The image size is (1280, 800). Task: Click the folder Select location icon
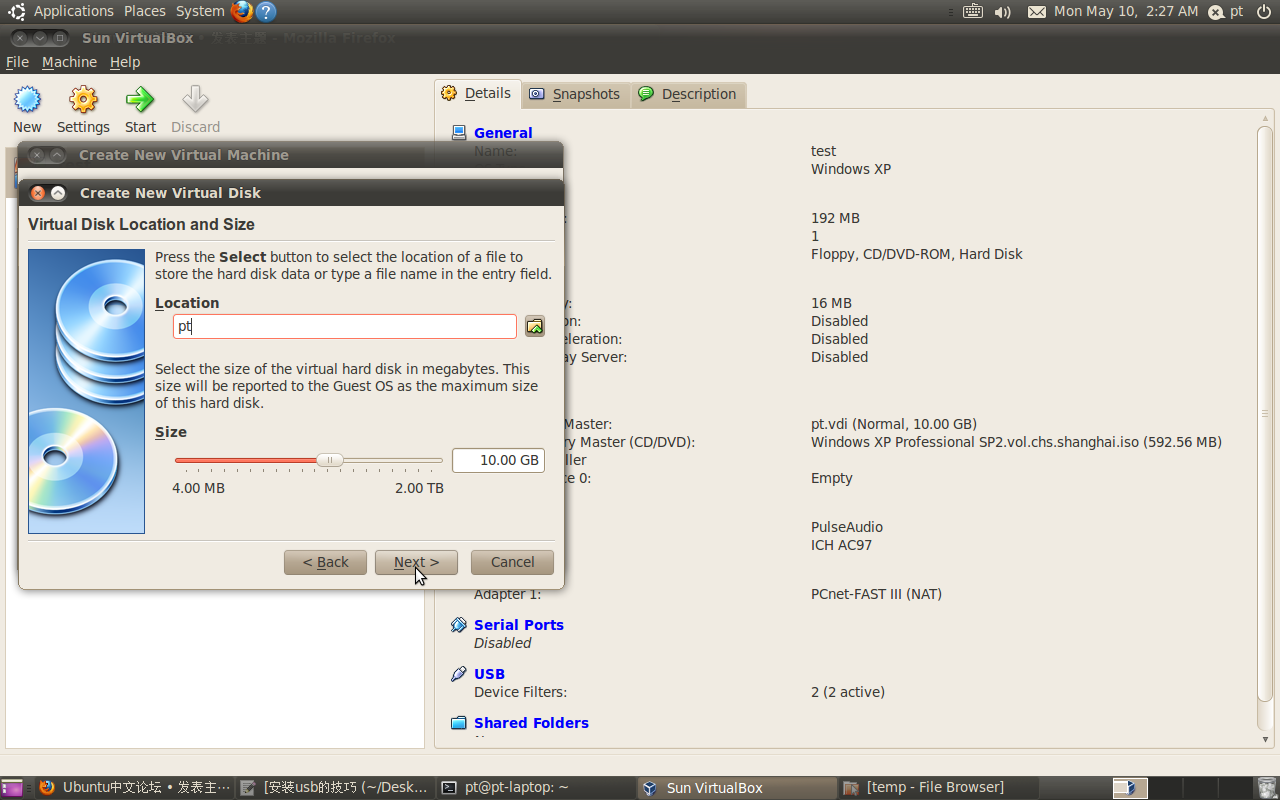coord(535,326)
